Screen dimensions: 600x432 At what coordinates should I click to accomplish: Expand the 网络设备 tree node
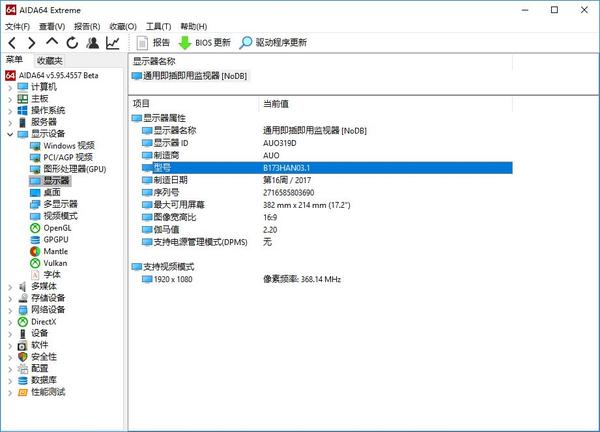[x=10, y=310]
